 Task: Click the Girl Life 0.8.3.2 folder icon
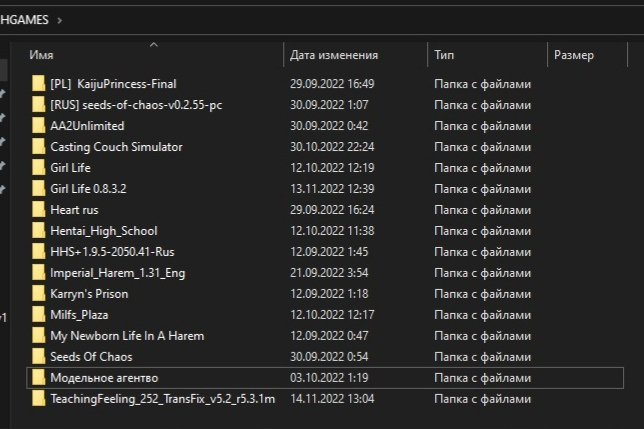39,188
